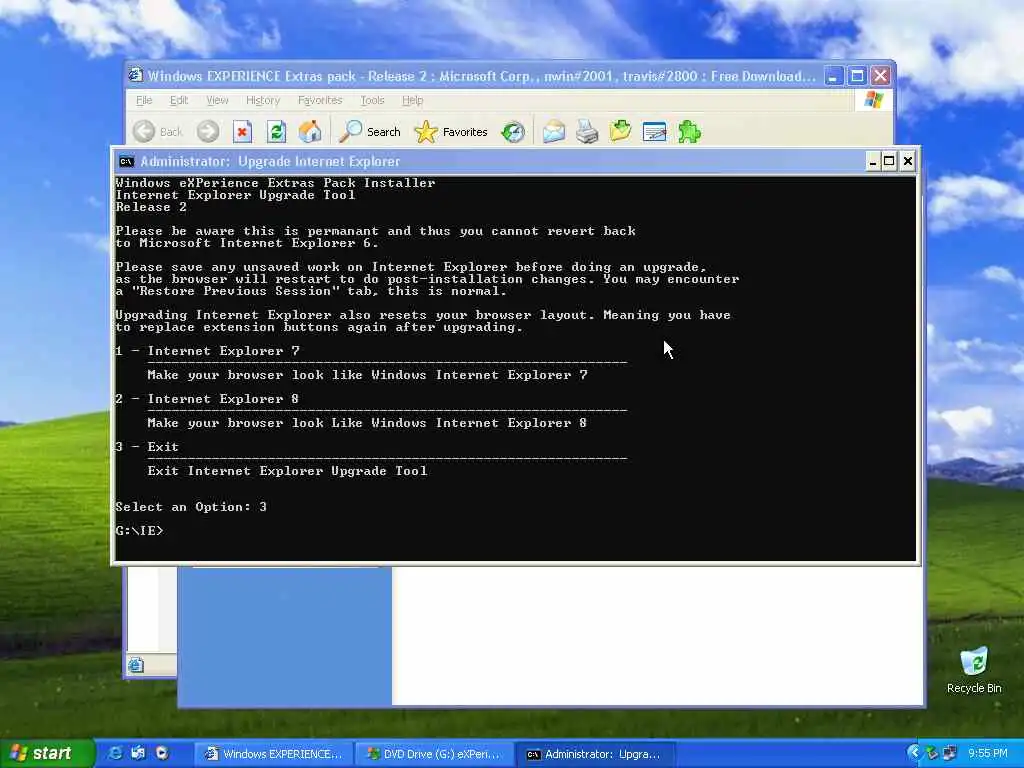Close the Windows EXPERIENCE browser window
This screenshot has height=768, width=1024.
pyautogui.click(x=880, y=76)
